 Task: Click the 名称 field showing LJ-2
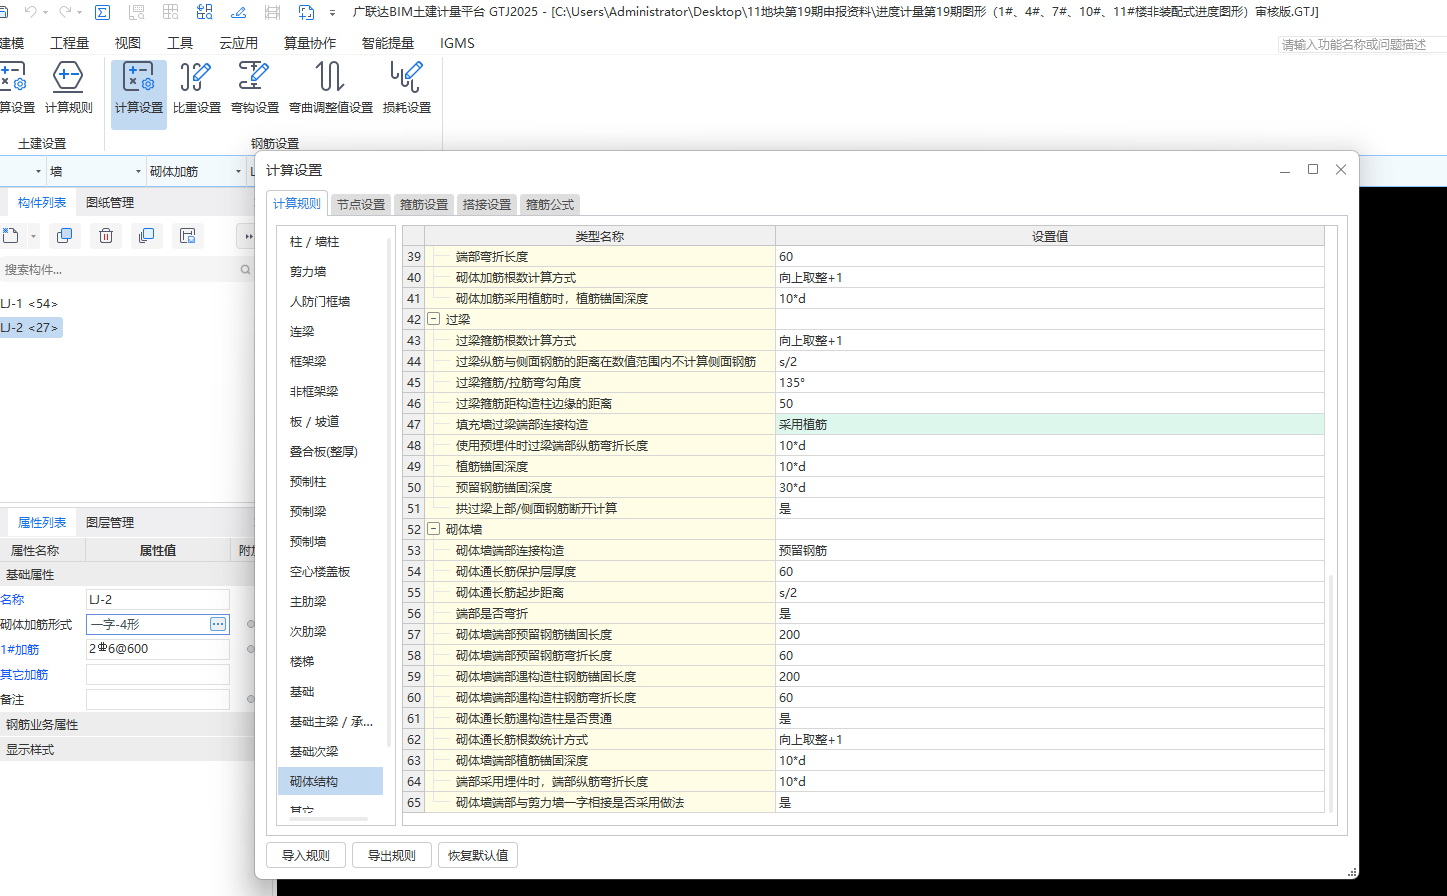point(158,599)
